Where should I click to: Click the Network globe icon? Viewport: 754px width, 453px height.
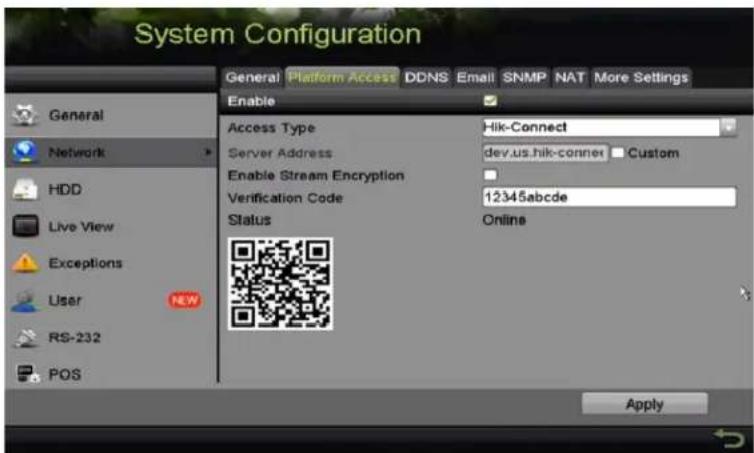point(25,152)
